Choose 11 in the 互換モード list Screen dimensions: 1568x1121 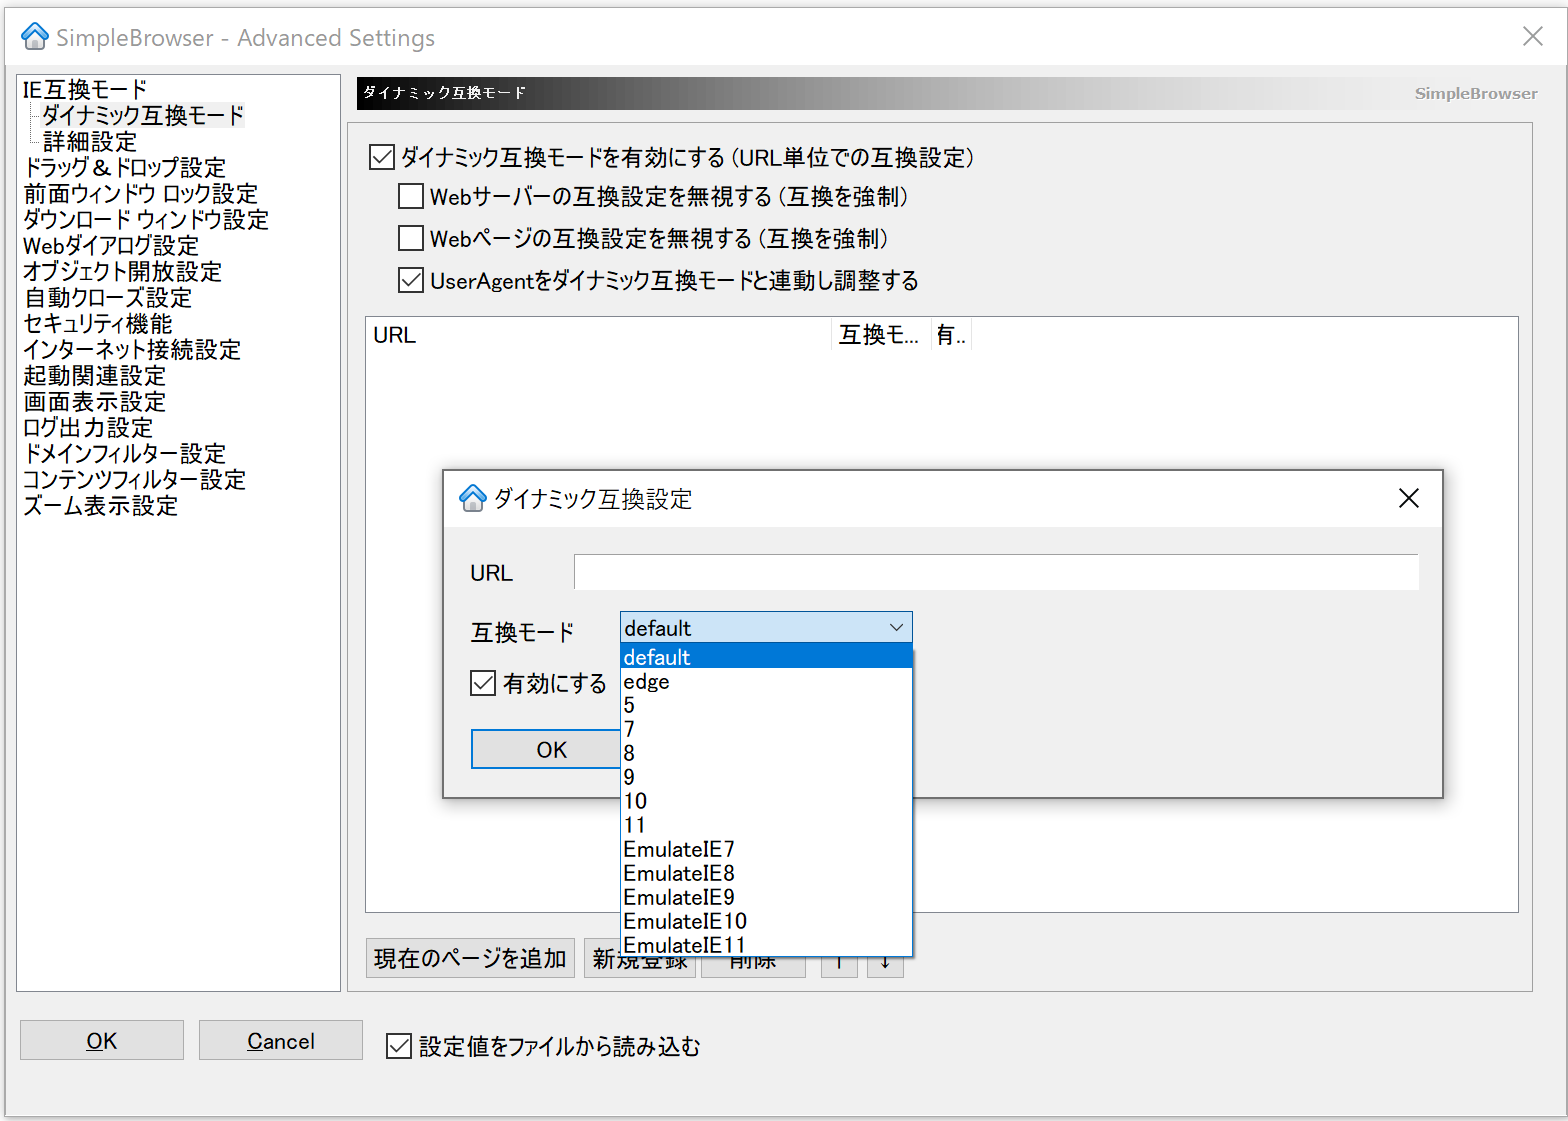pyautogui.click(x=766, y=826)
